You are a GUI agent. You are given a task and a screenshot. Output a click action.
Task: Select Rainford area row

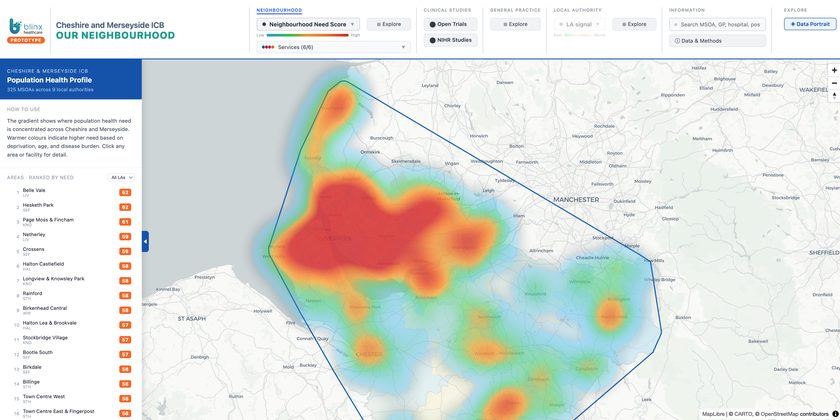(71, 295)
